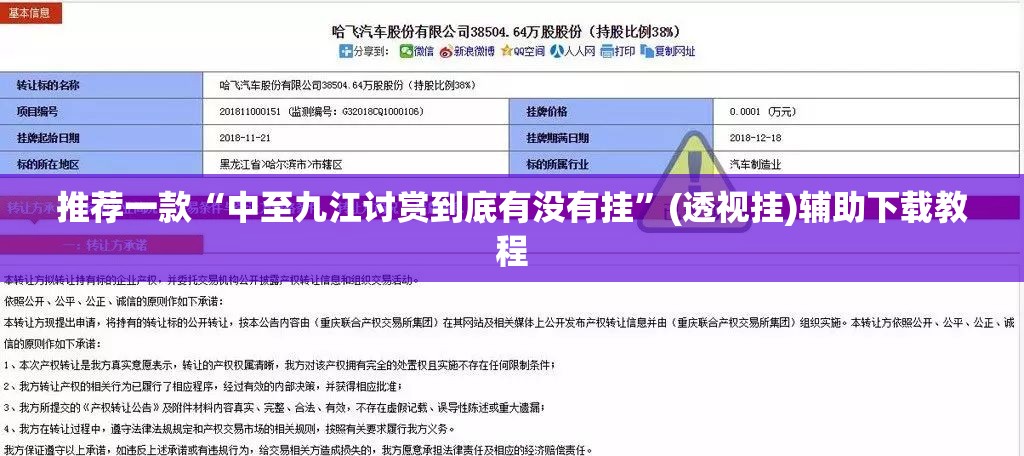Share to 新浪微博 via its icon
The height and width of the screenshot is (456, 1024).
(446, 51)
